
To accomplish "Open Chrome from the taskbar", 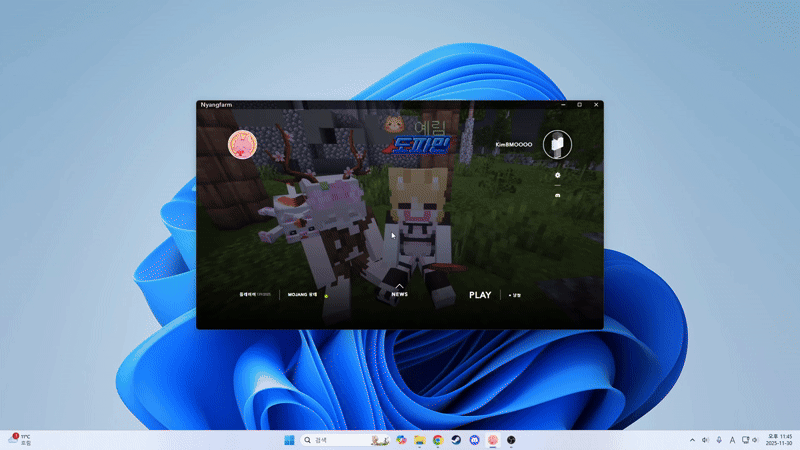I will pos(438,440).
